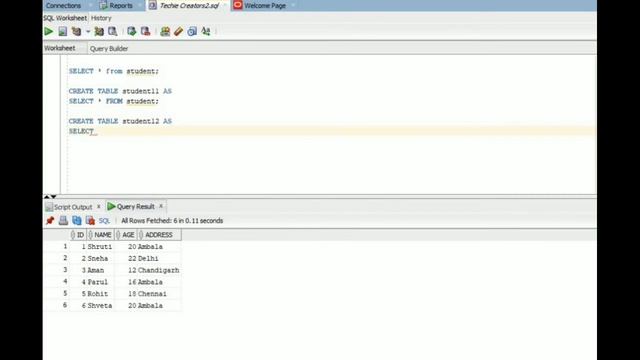The image size is (640, 360).
Task: Click the red pin Freeze View icon
Action: tap(50, 221)
